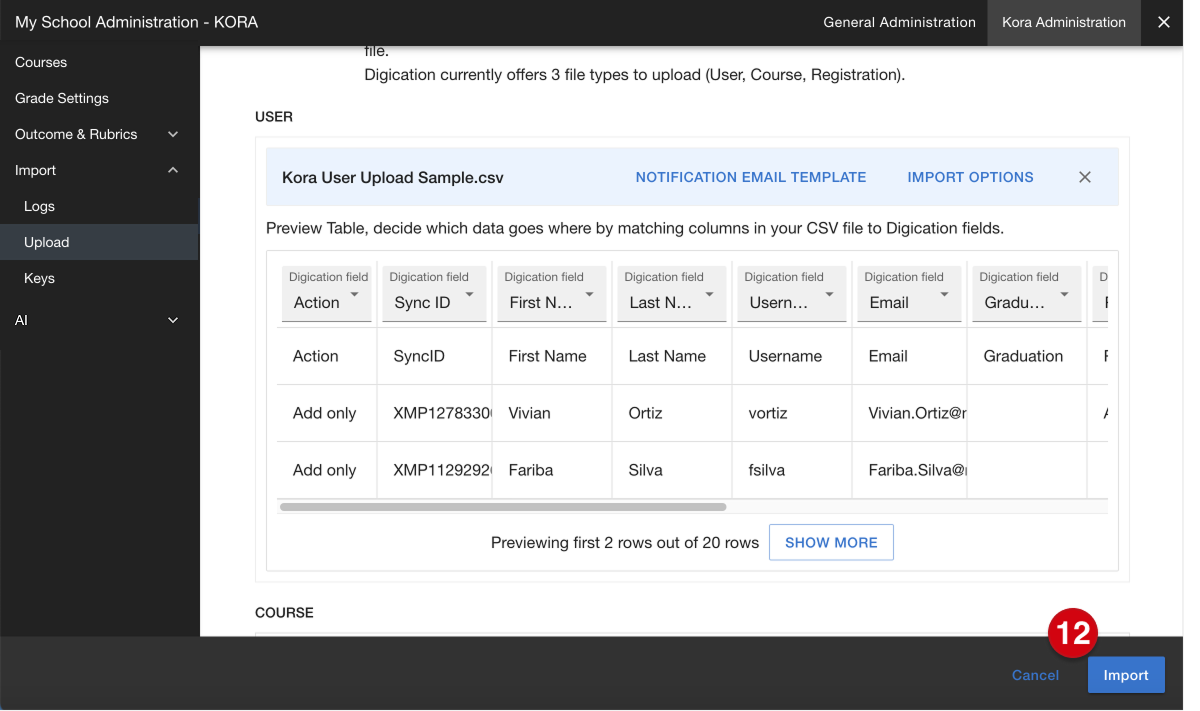Click the USER section heading

(x=274, y=117)
